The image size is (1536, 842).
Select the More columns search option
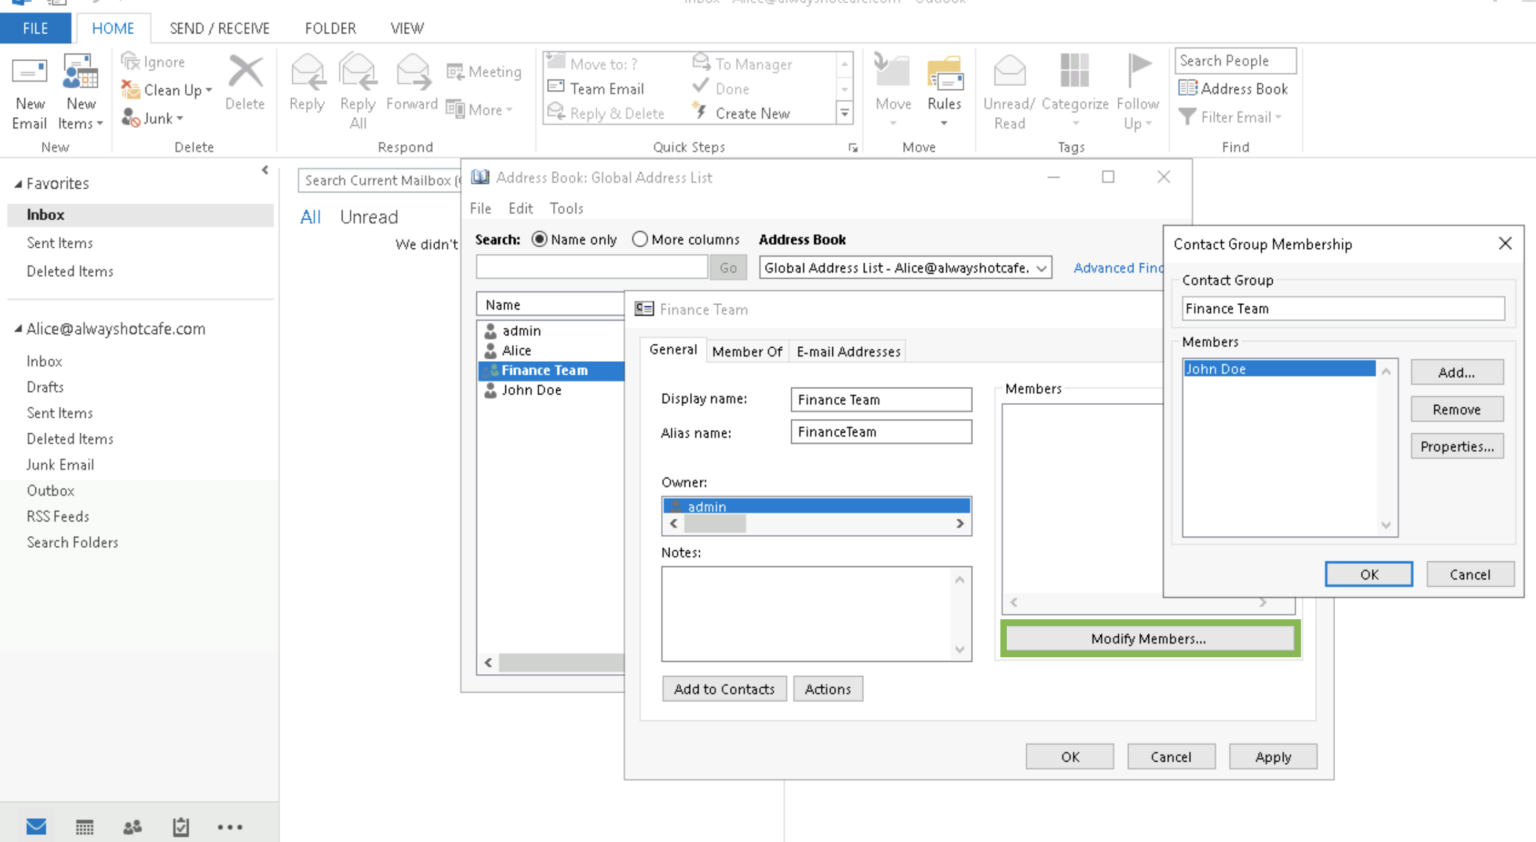point(640,239)
